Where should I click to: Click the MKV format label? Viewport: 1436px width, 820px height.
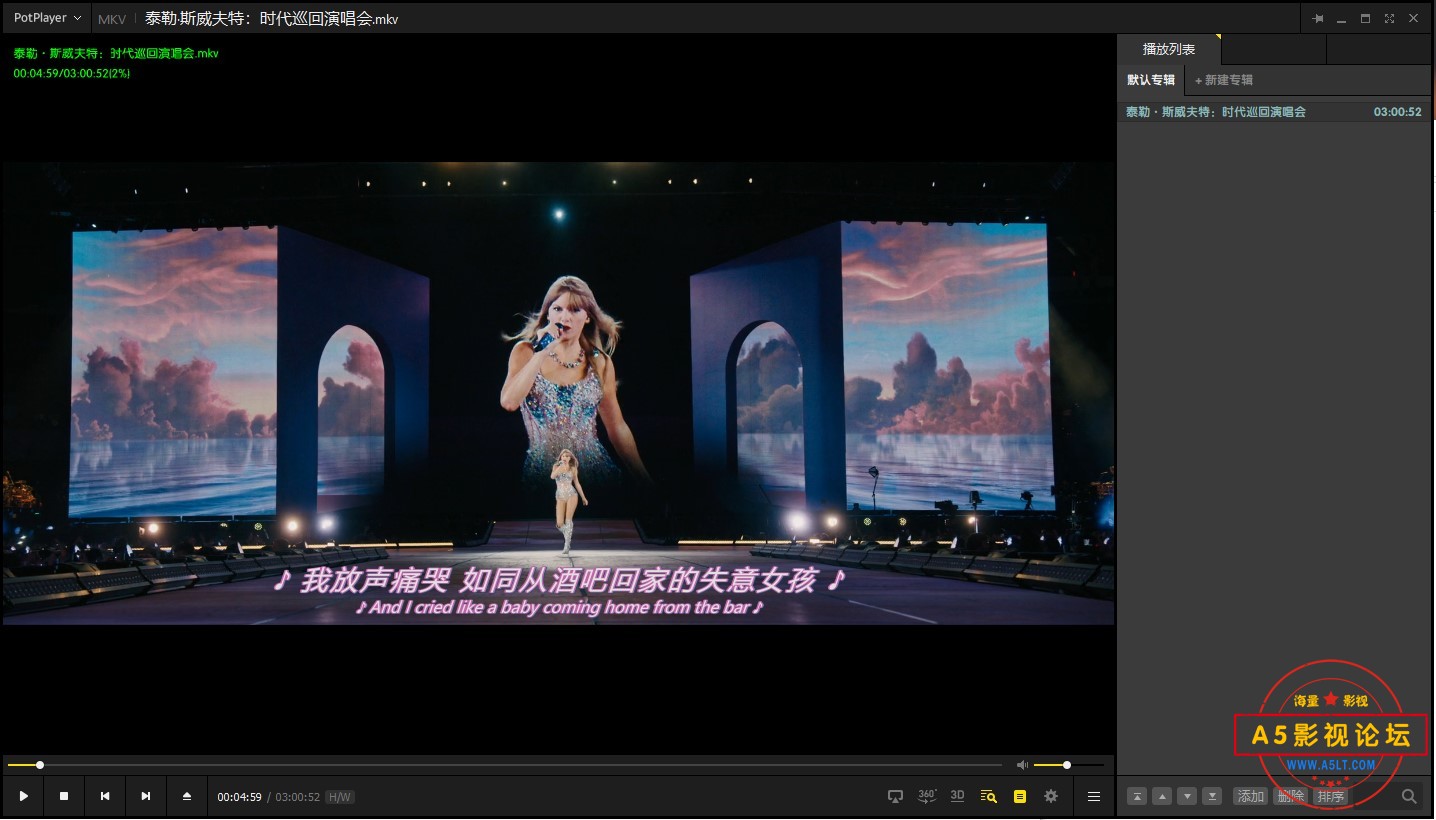coord(112,19)
